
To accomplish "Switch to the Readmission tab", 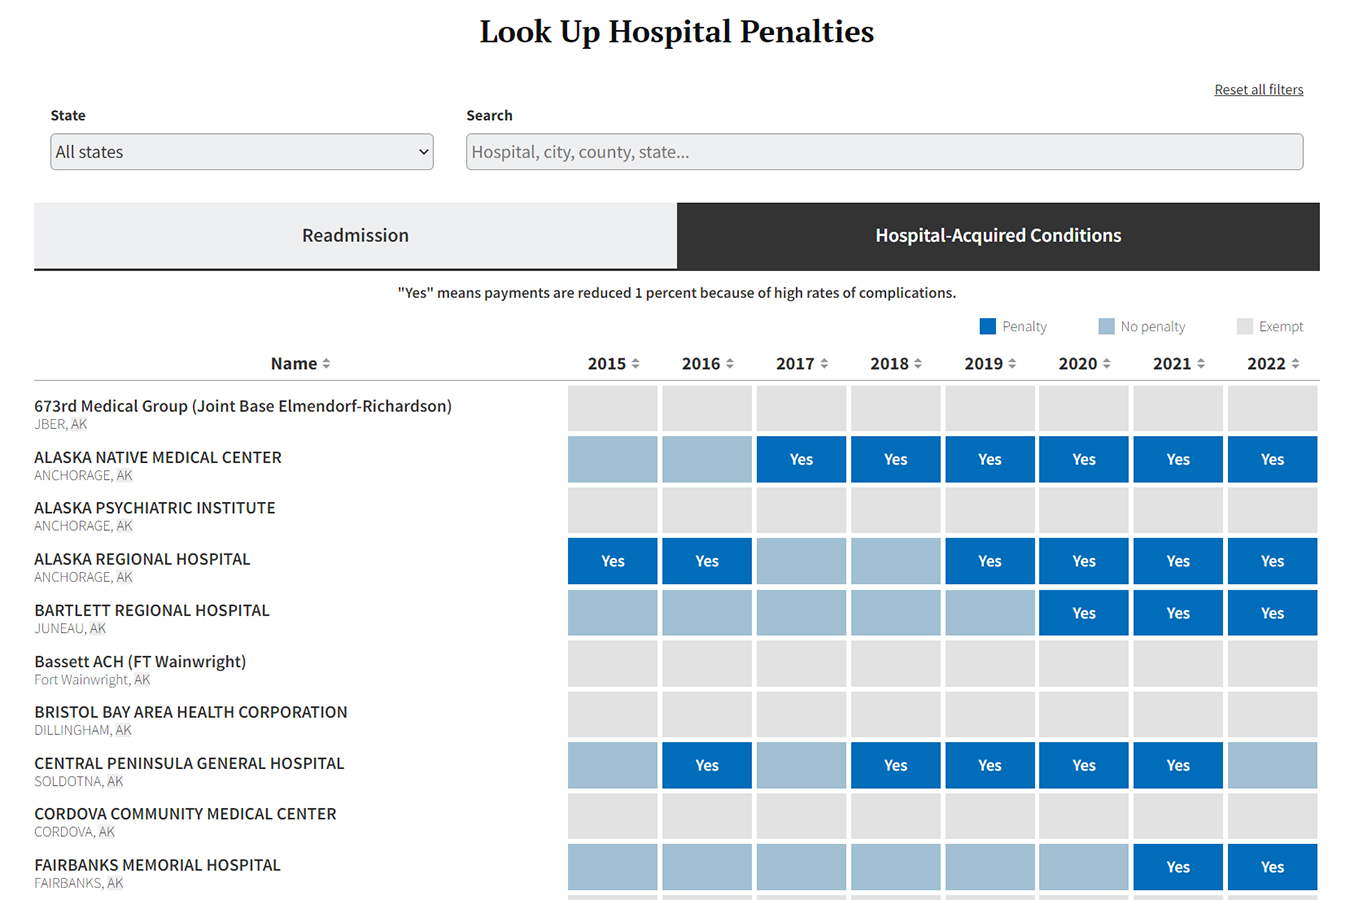I will click(355, 236).
